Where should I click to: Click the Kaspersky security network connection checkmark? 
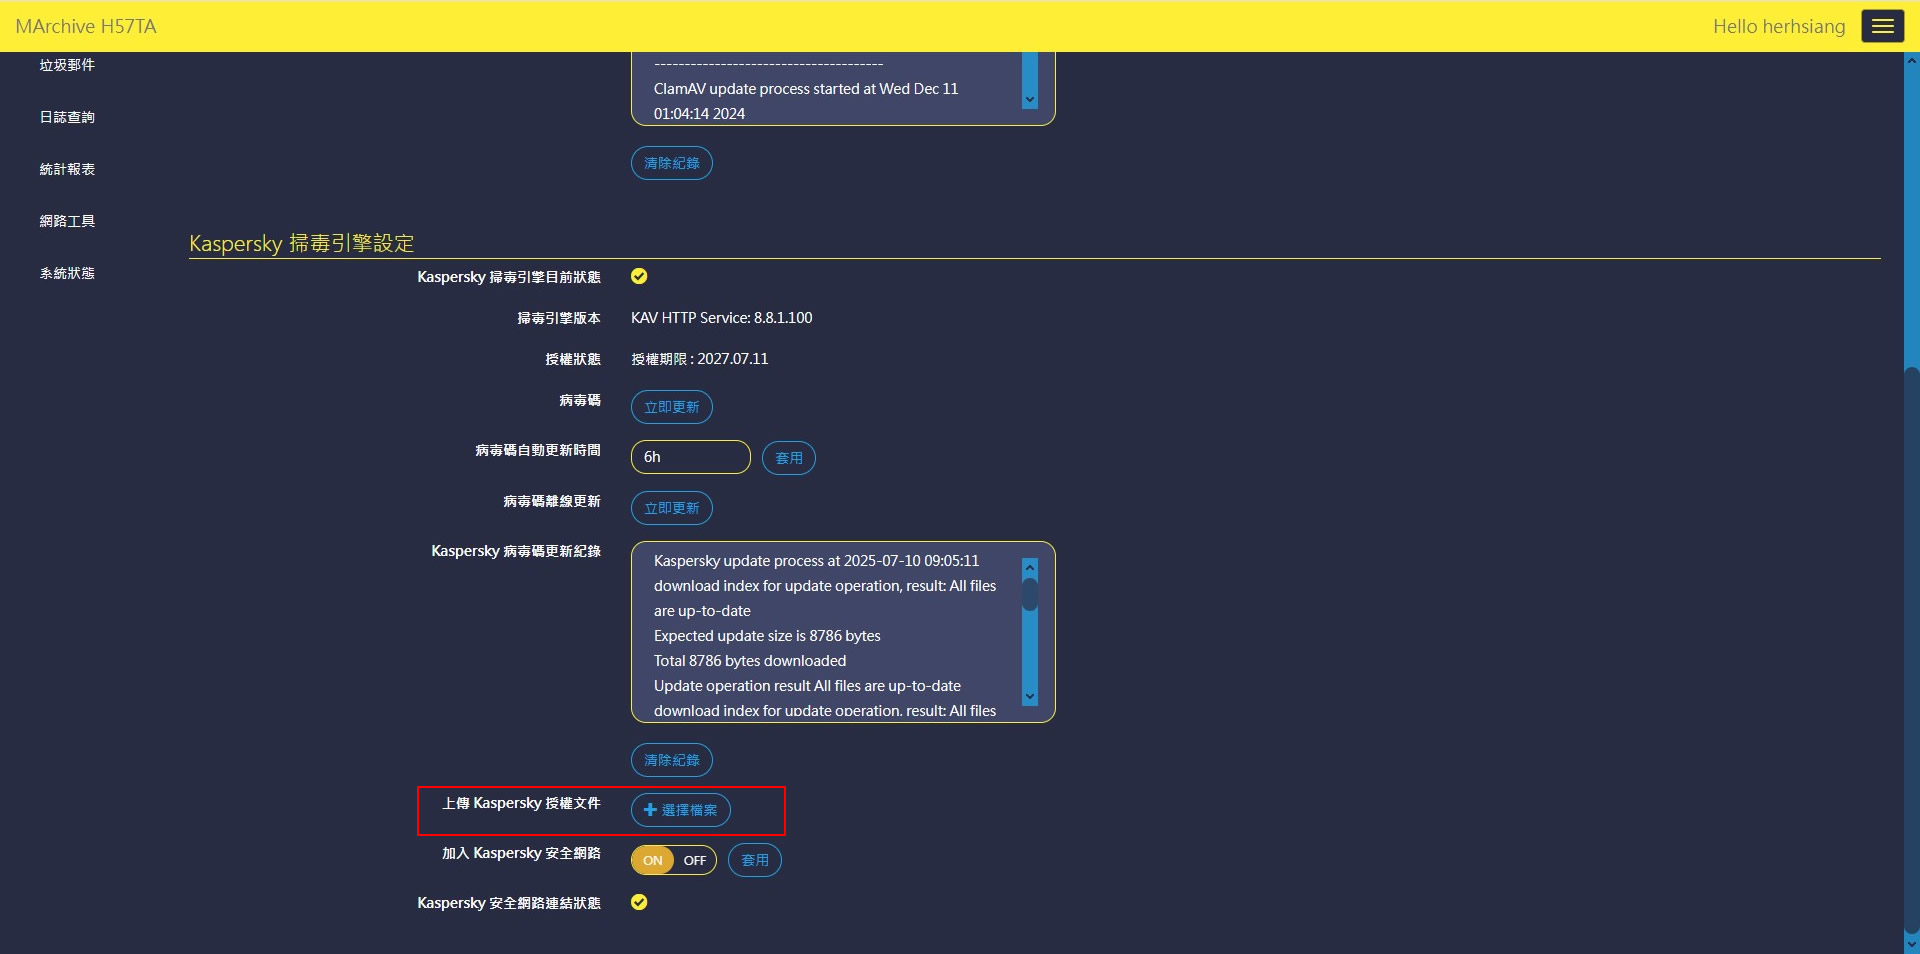point(639,903)
